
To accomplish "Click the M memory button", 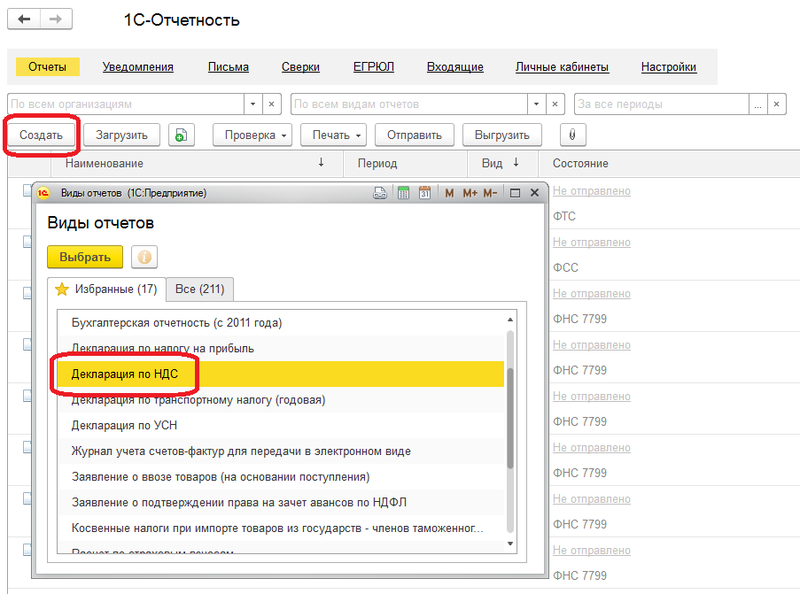I will [449, 193].
